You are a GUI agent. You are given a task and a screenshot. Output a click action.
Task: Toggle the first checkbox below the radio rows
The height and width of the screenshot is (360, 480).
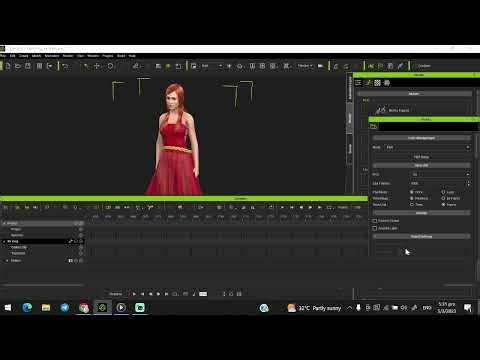coord(375,221)
